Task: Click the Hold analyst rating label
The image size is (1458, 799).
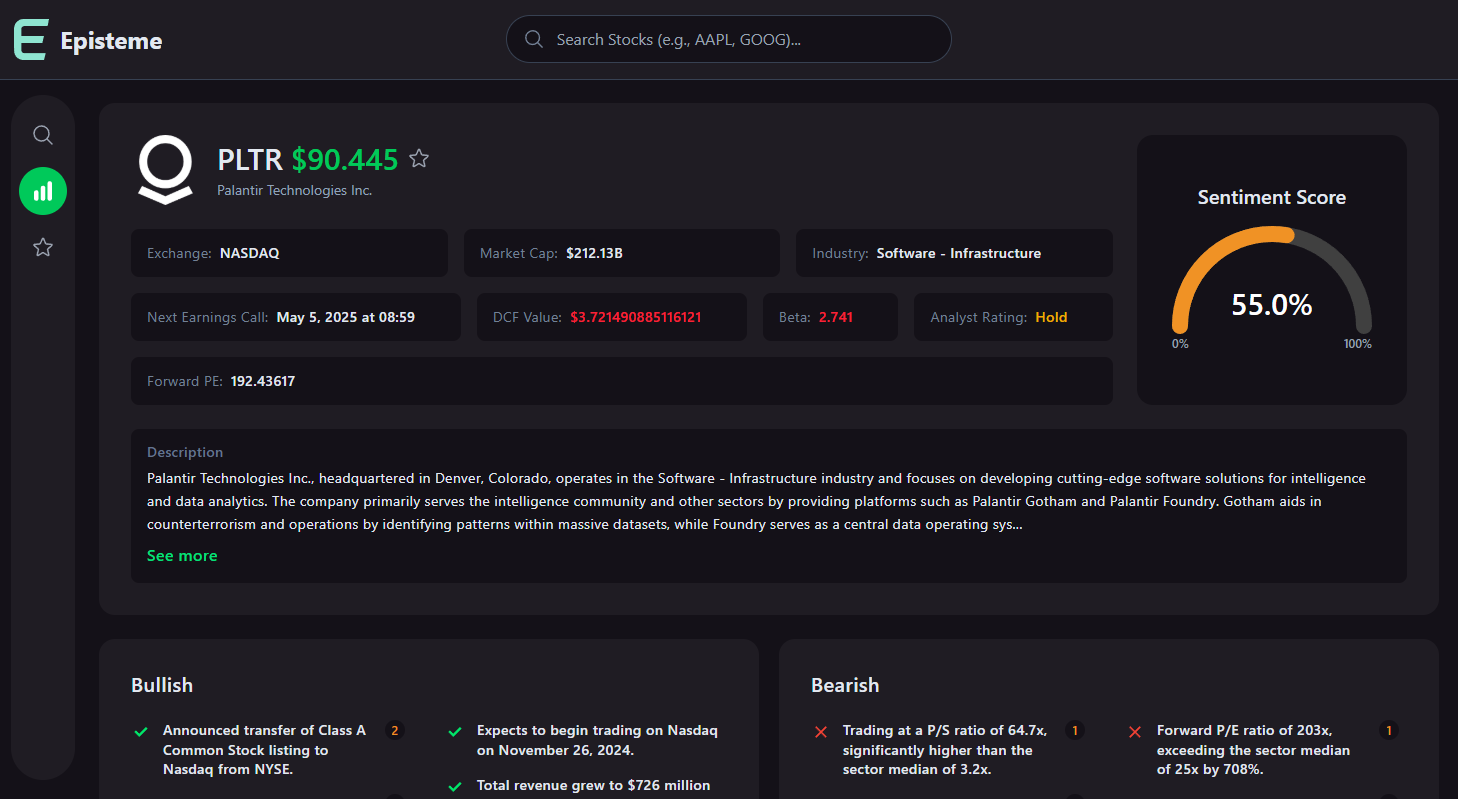Action: click(1051, 316)
